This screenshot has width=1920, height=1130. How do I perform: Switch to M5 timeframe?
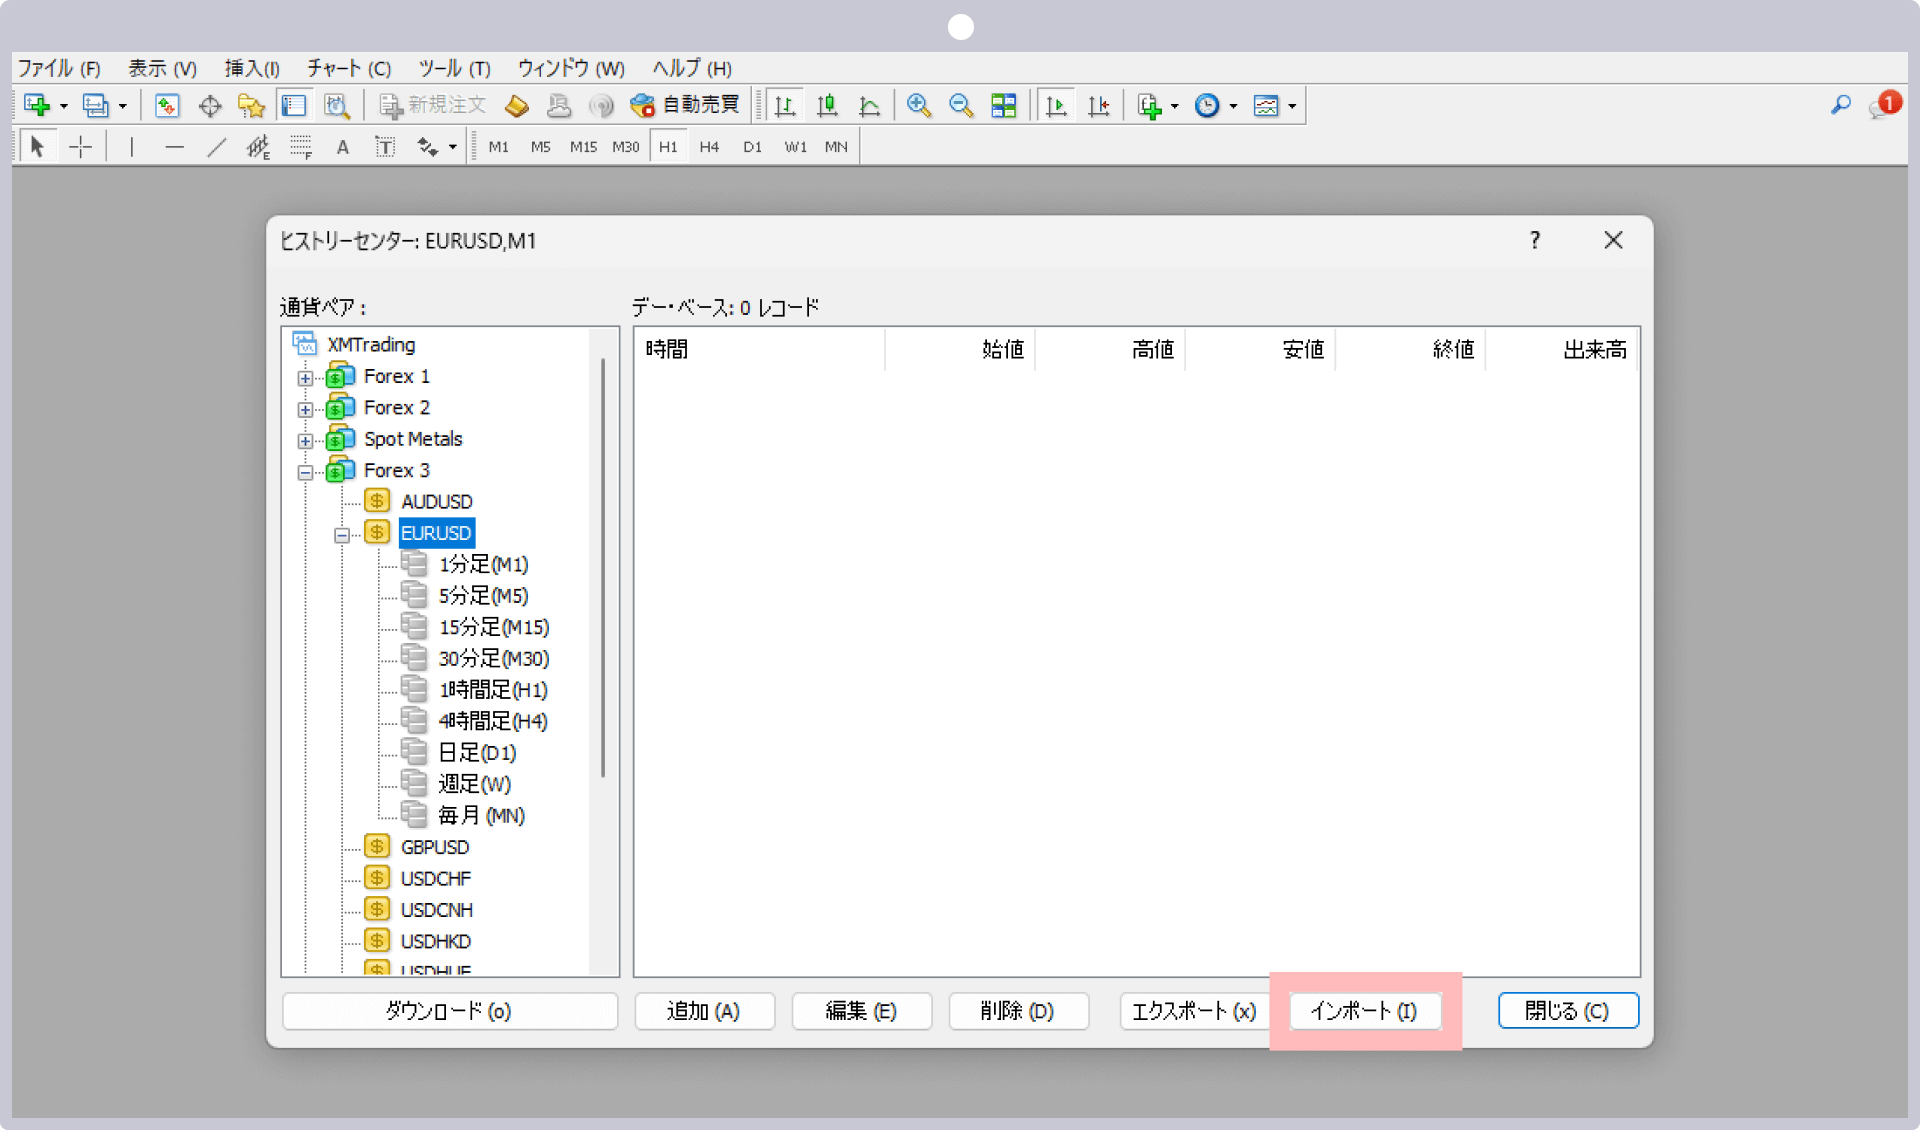pos(540,147)
